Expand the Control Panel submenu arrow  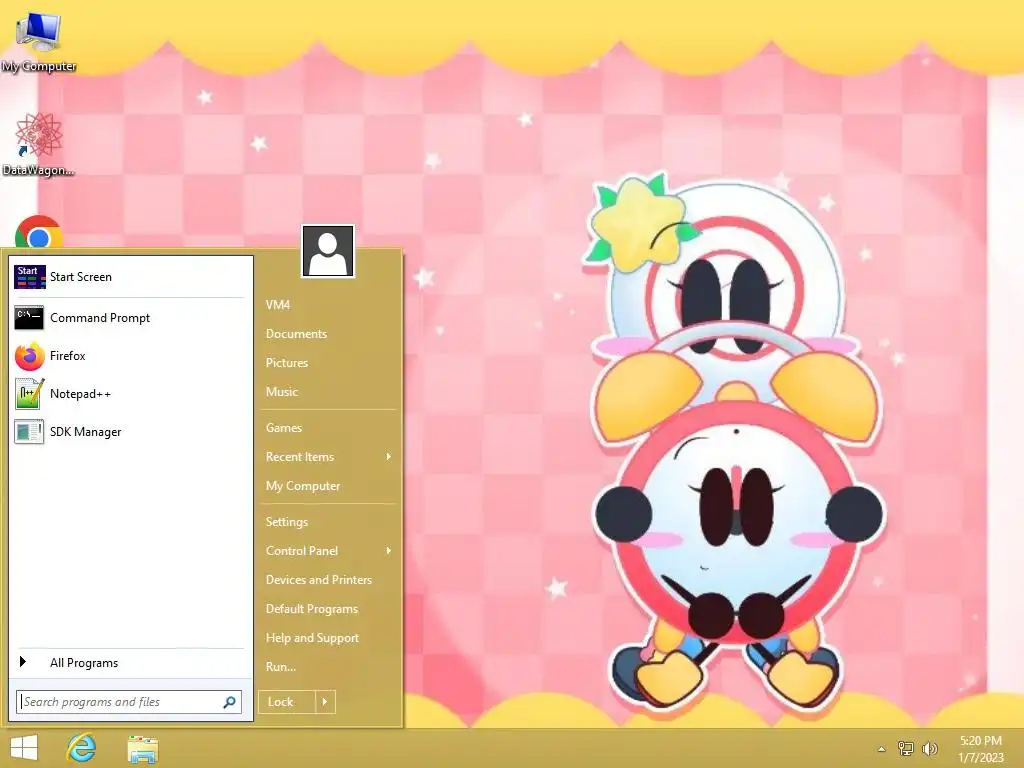point(389,551)
